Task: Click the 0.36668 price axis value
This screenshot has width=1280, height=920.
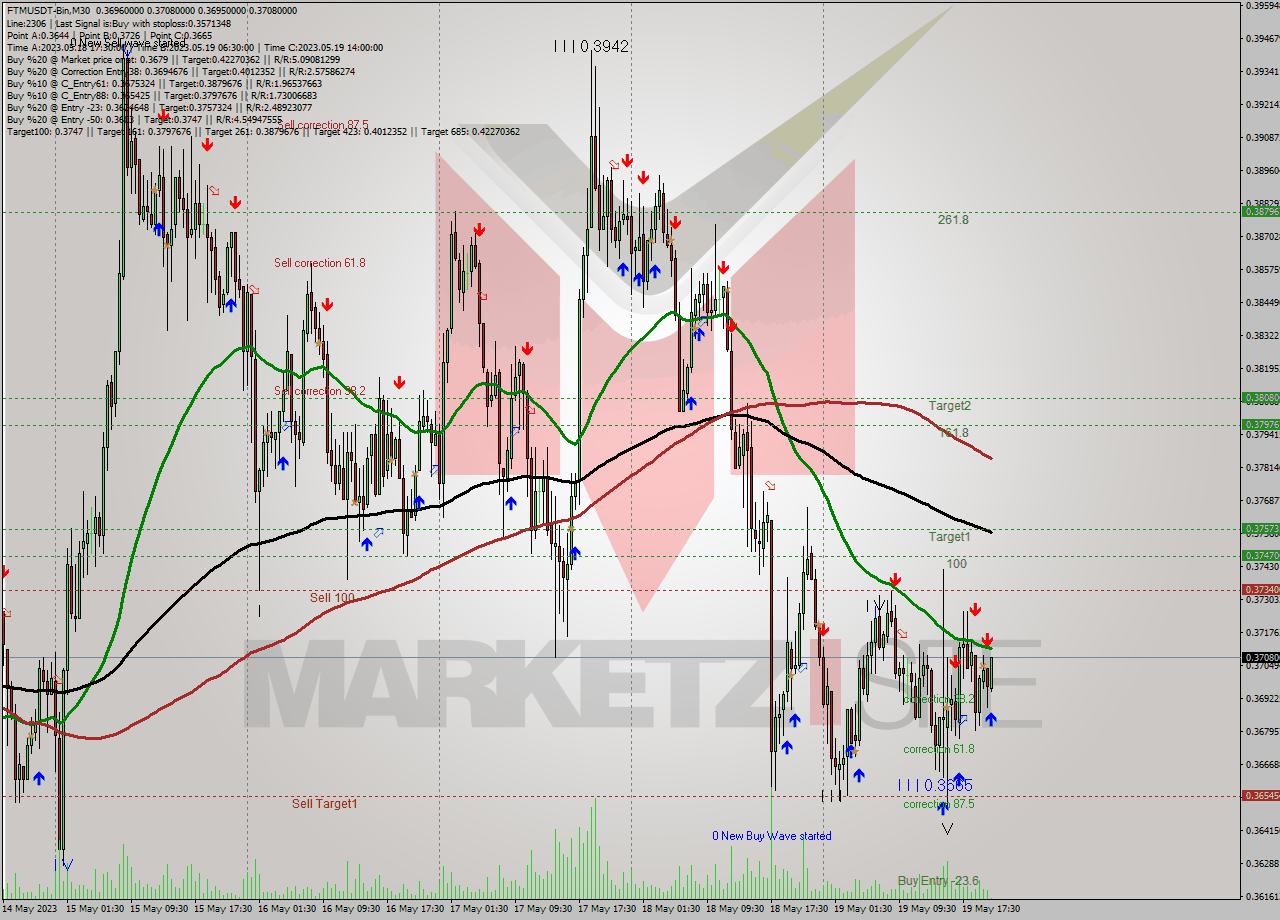Action: [x=1262, y=765]
